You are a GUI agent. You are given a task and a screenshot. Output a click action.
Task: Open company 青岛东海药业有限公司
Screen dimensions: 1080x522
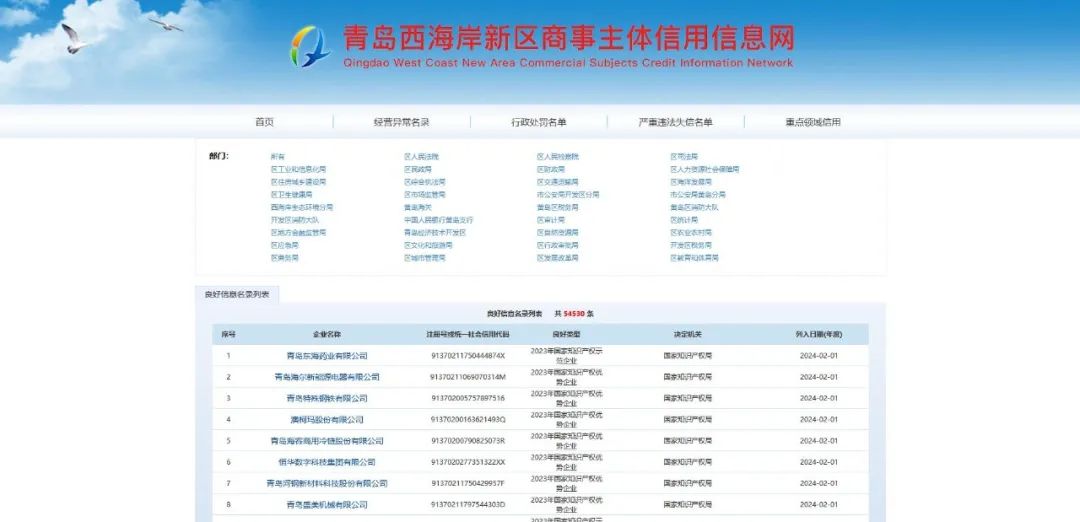coord(327,356)
